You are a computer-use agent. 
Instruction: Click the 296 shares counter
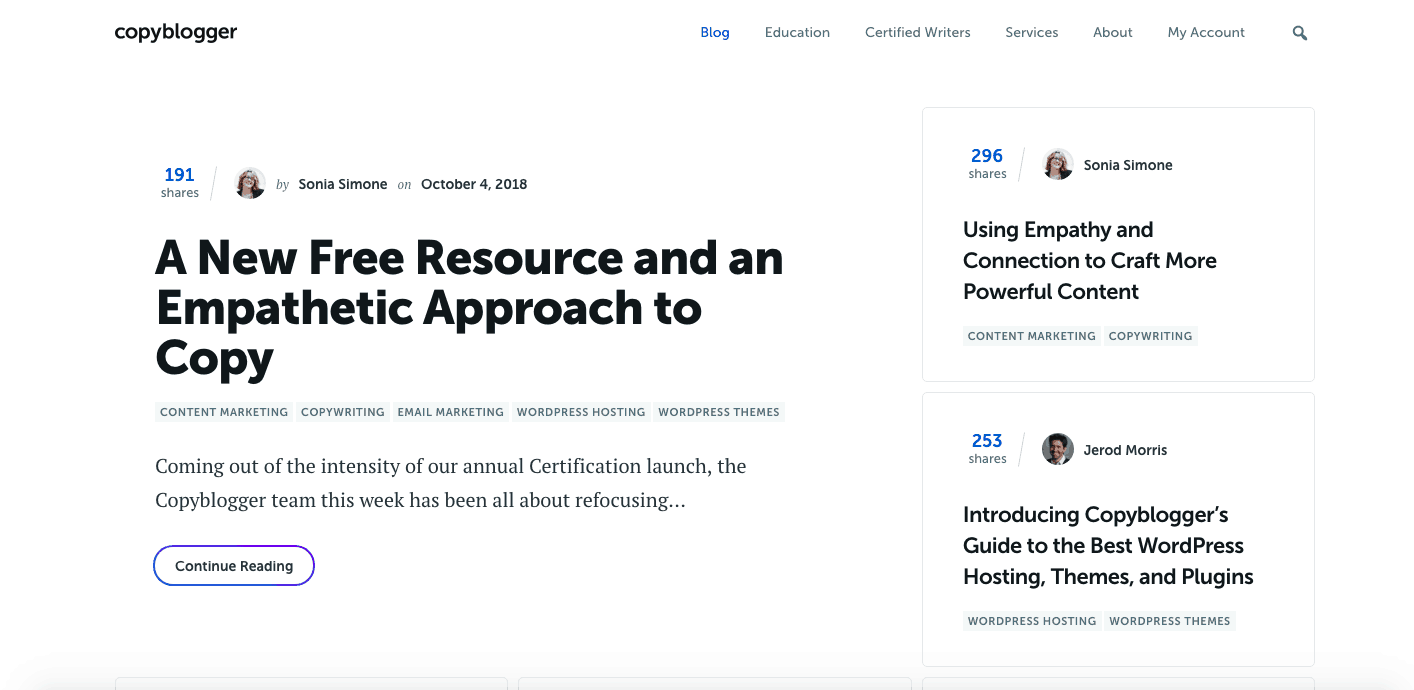click(x=987, y=163)
